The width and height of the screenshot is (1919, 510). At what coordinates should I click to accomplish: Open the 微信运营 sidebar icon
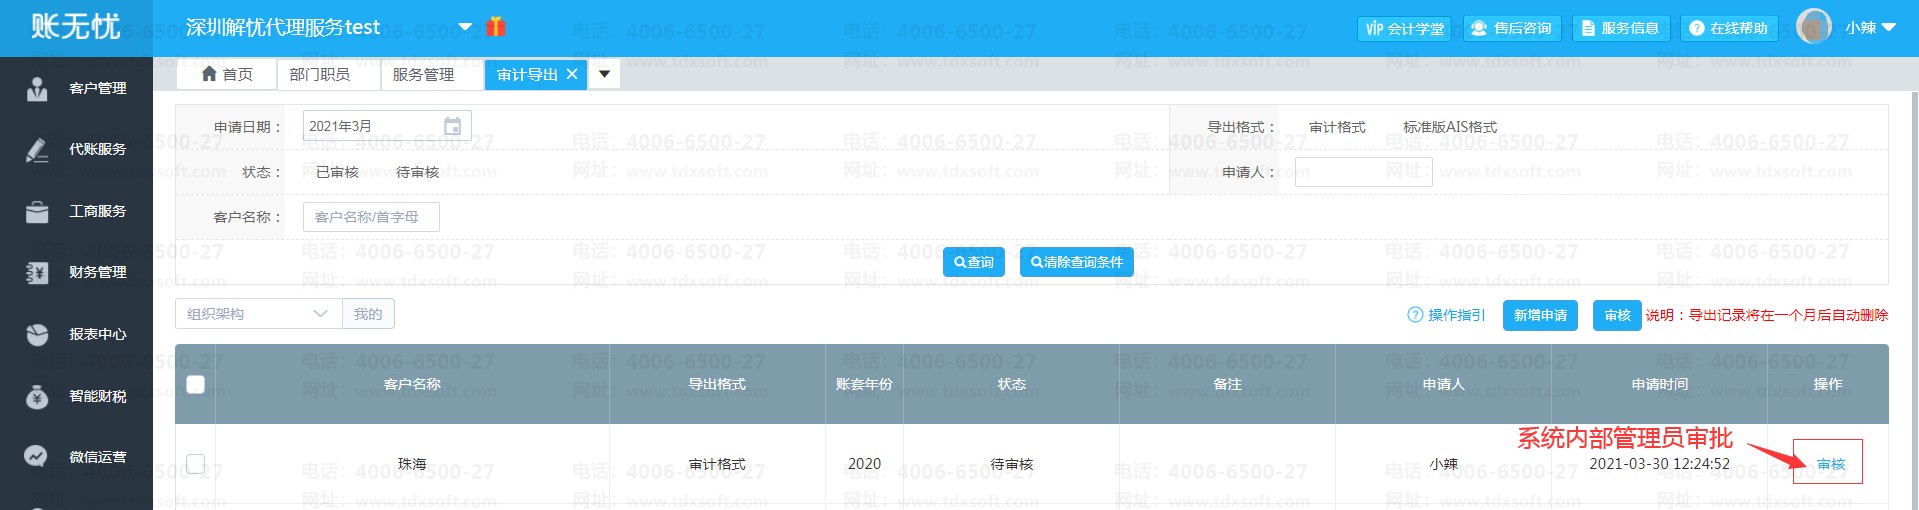coord(37,457)
